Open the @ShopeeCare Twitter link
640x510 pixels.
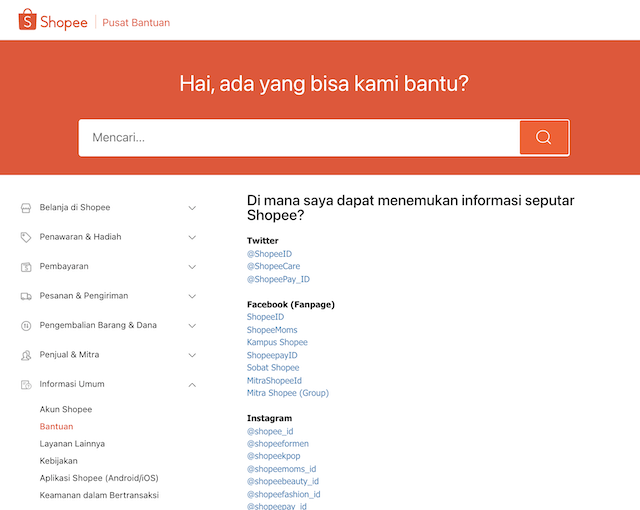(273, 266)
